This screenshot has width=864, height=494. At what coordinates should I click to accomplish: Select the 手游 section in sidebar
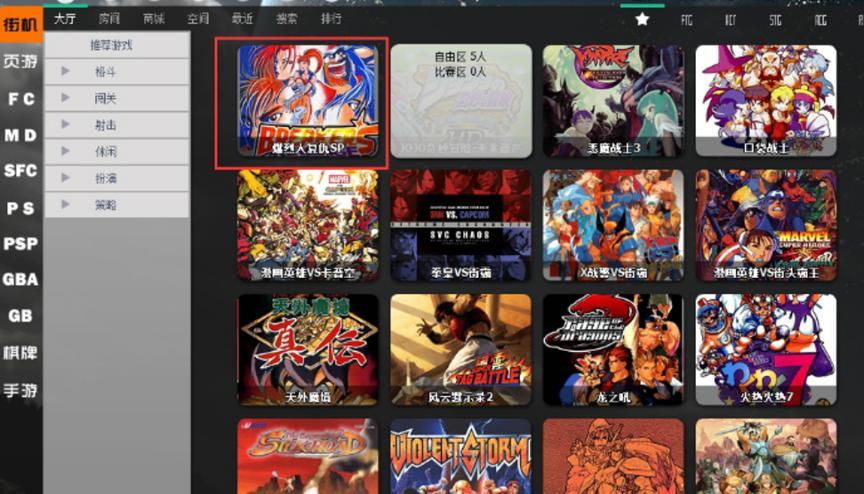pyautogui.click(x=20, y=390)
